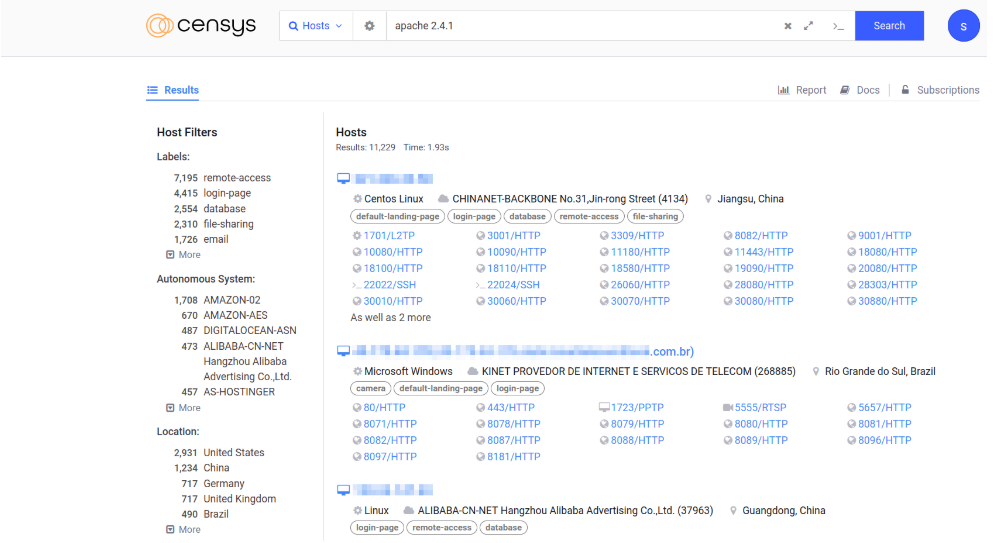Image resolution: width=993 pixels, height=543 pixels.
Task: Expand More under Labels
Action: coord(183,255)
